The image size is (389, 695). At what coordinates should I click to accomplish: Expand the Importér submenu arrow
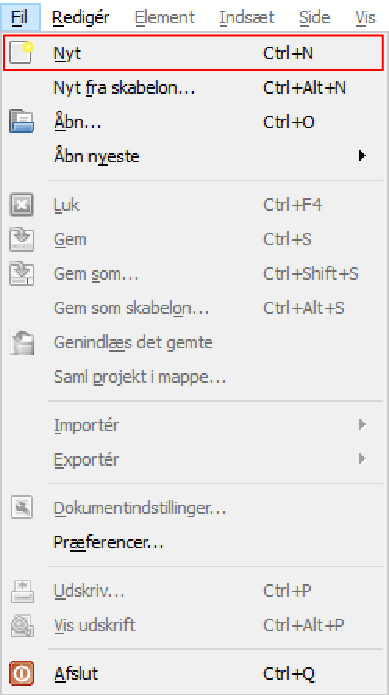point(362,425)
